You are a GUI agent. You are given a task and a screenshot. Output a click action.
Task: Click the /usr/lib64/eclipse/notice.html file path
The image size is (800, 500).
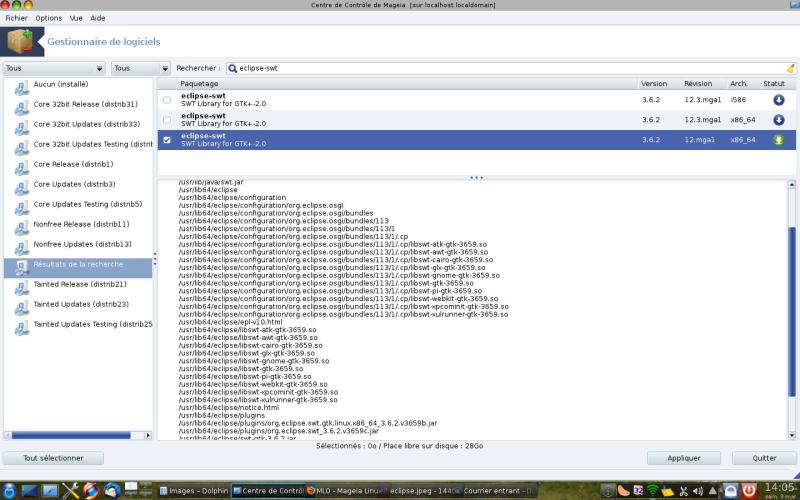229,408
